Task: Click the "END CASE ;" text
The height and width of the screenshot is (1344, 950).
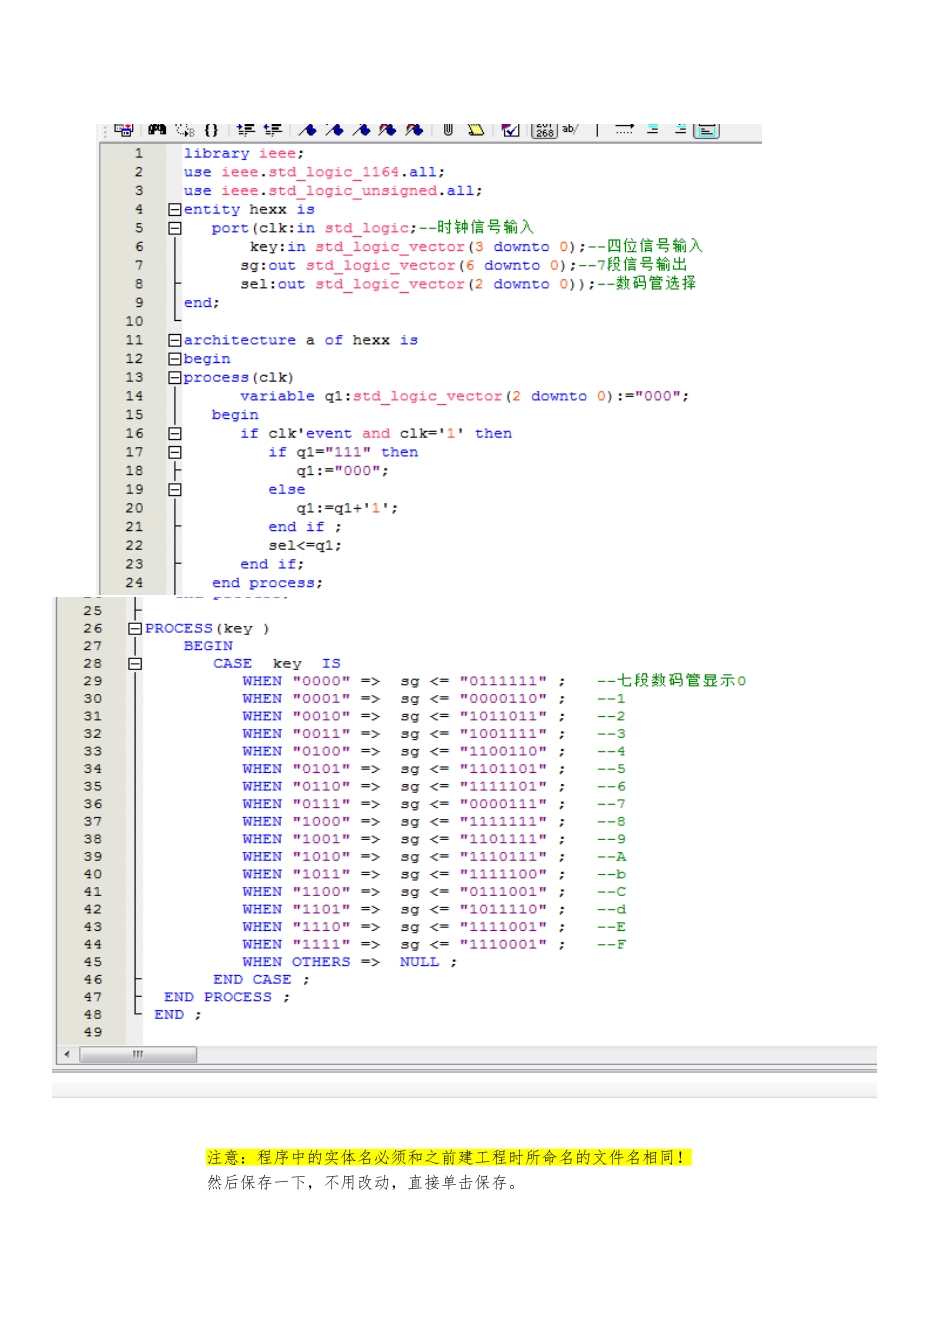Action: click(261, 980)
